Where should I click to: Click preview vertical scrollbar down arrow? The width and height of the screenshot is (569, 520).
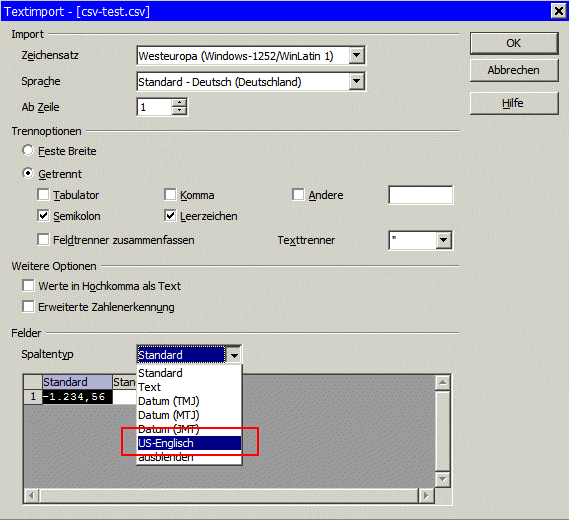pyautogui.click(x=443, y=479)
